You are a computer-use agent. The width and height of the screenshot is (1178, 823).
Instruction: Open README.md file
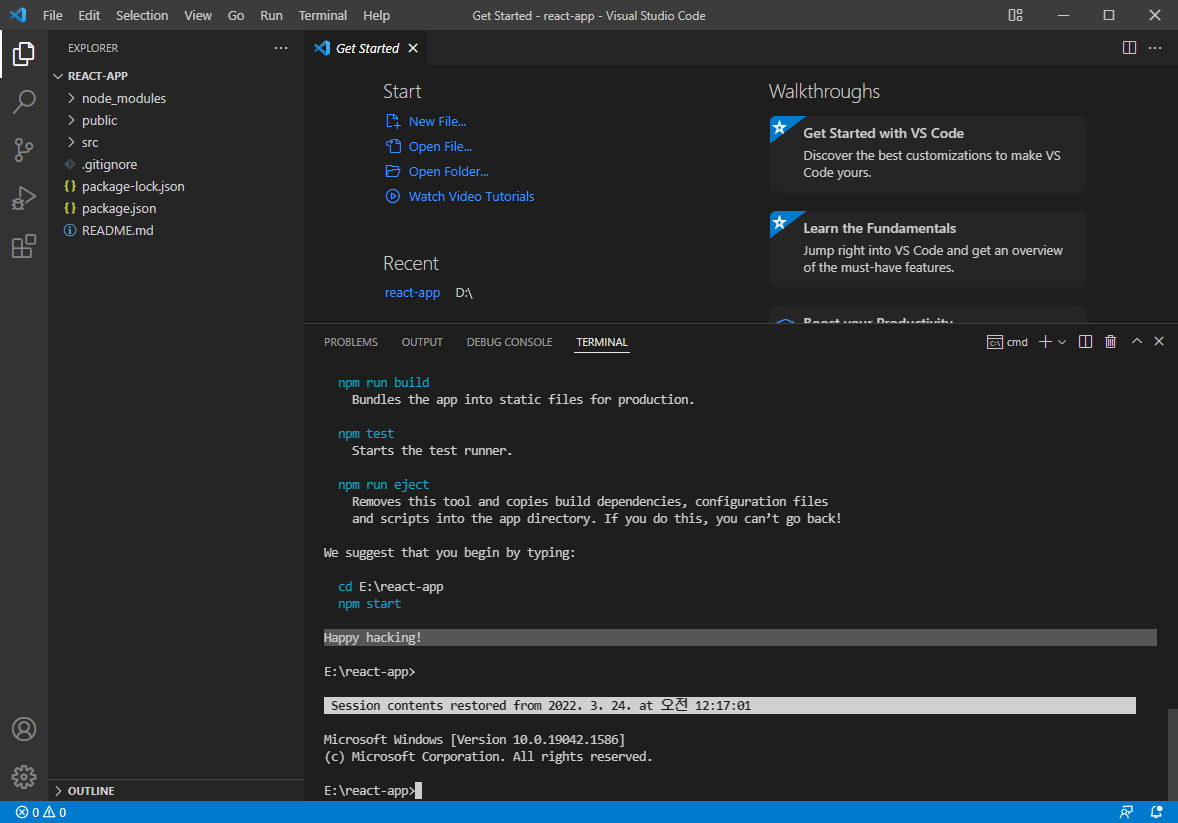click(x=176, y=230)
